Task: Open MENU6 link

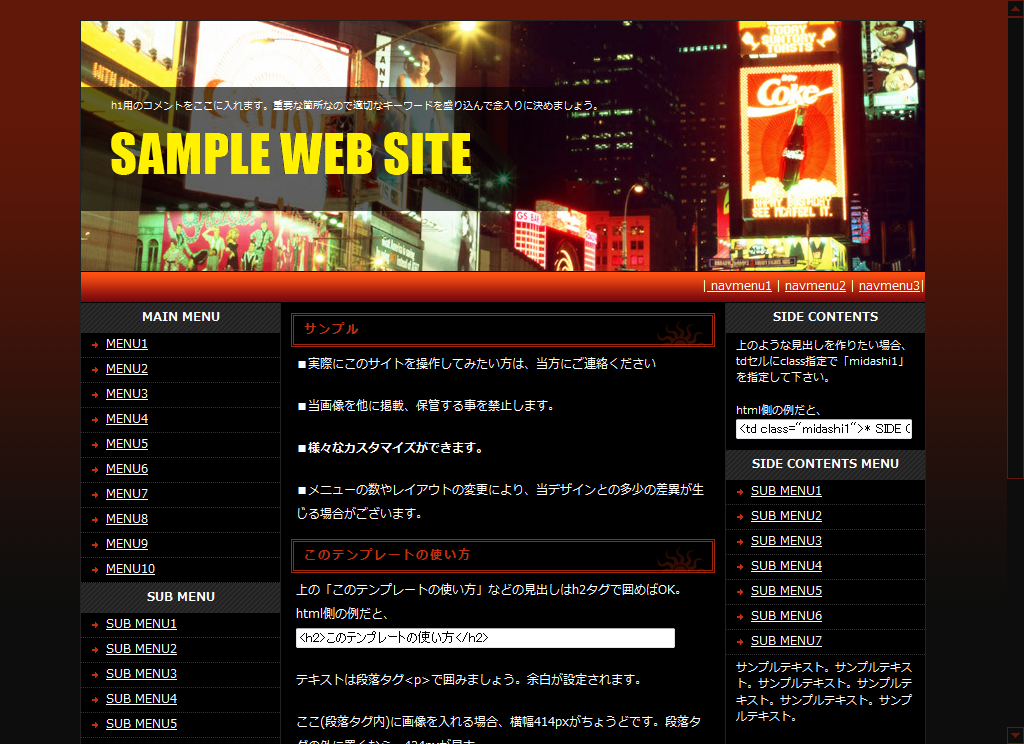Action: [127, 469]
